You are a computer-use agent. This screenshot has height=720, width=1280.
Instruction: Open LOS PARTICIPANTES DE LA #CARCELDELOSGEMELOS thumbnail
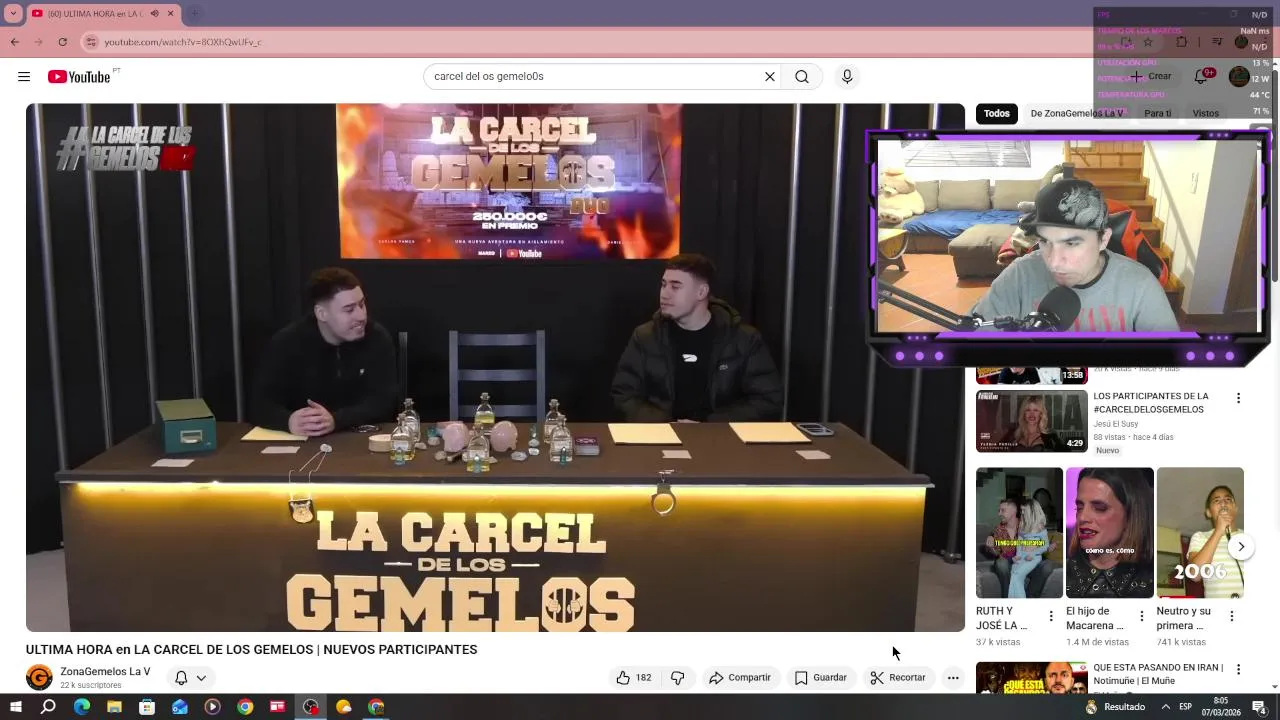(1032, 421)
